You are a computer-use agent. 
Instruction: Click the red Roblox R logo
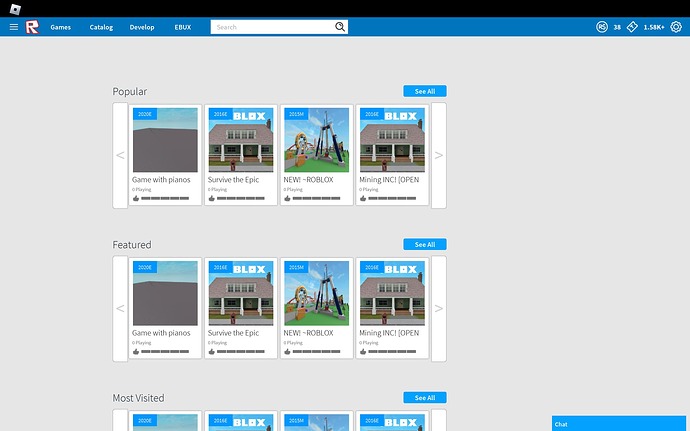coord(32,27)
